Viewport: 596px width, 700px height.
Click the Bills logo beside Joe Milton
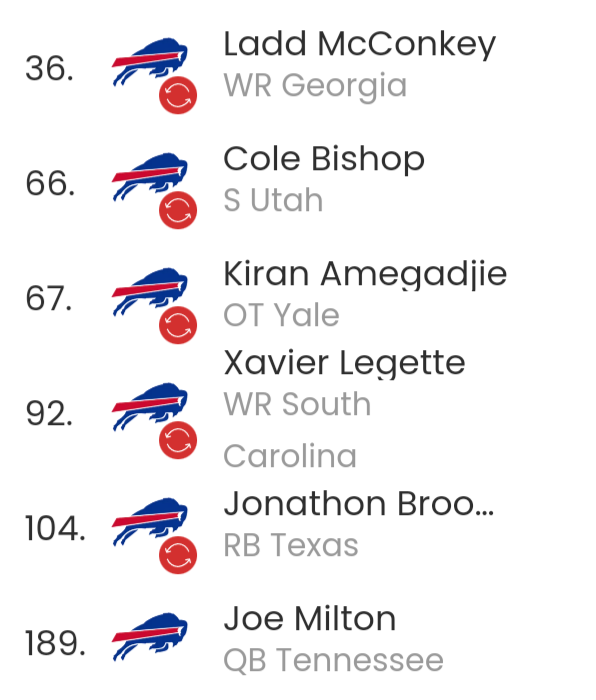pyautogui.click(x=150, y=636)
